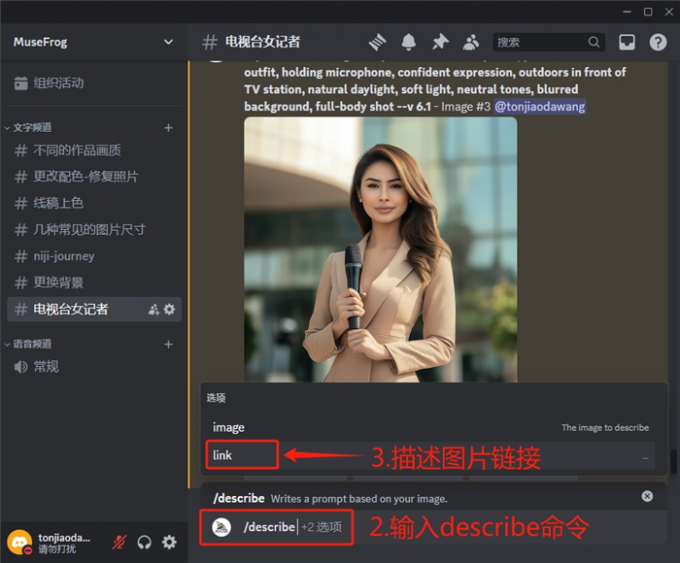Minimize the Discord window
This screenshot has height=563, width=680.
coord(627,12)
